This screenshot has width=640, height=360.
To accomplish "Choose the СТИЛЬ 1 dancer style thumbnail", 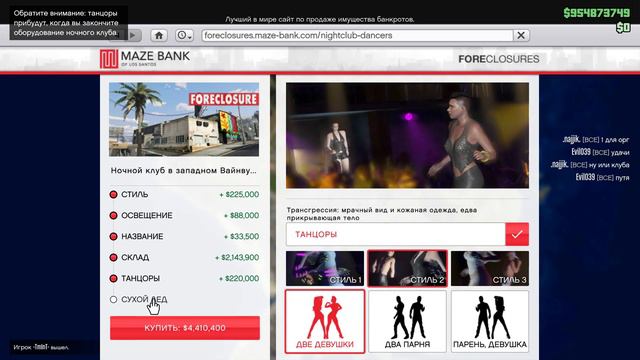I will click(325, 268).
